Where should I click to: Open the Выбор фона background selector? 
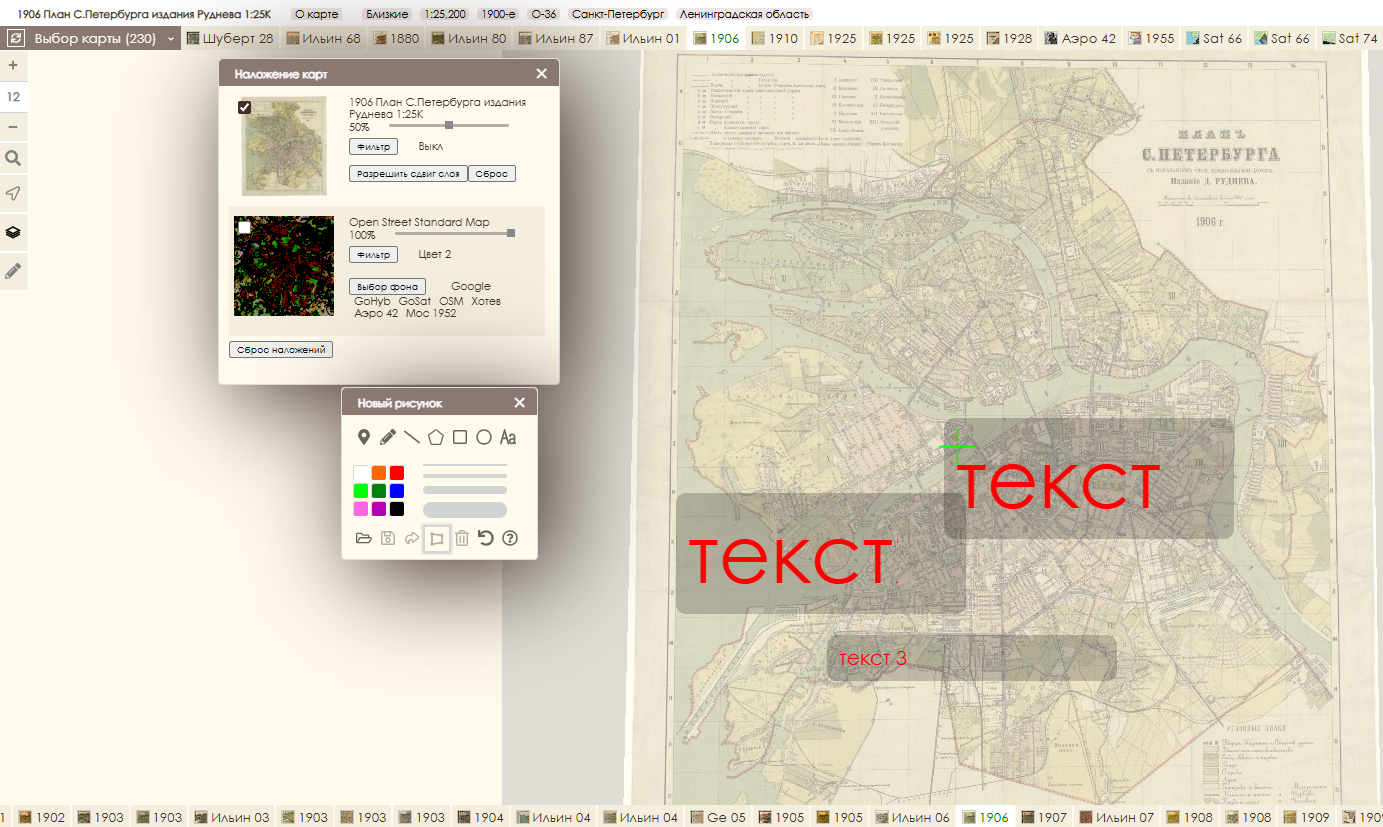pyautogui.click(x=387, y=287)
